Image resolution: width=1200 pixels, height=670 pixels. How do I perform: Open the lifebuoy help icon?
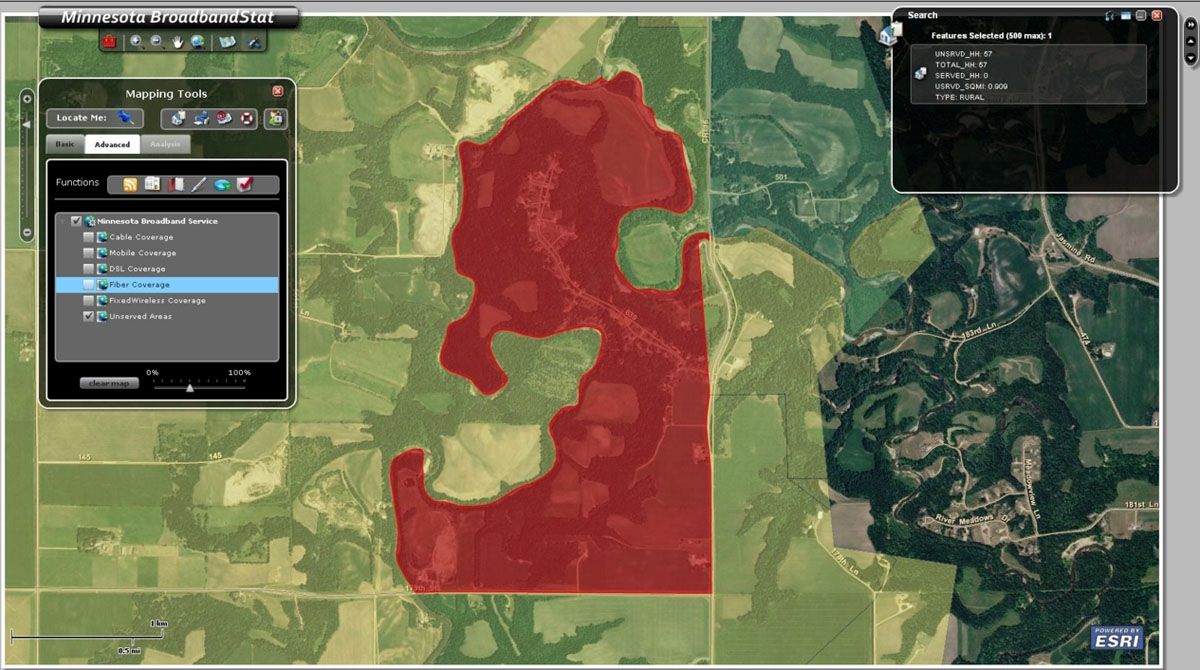pyautogui.click(x=246, y=118)
